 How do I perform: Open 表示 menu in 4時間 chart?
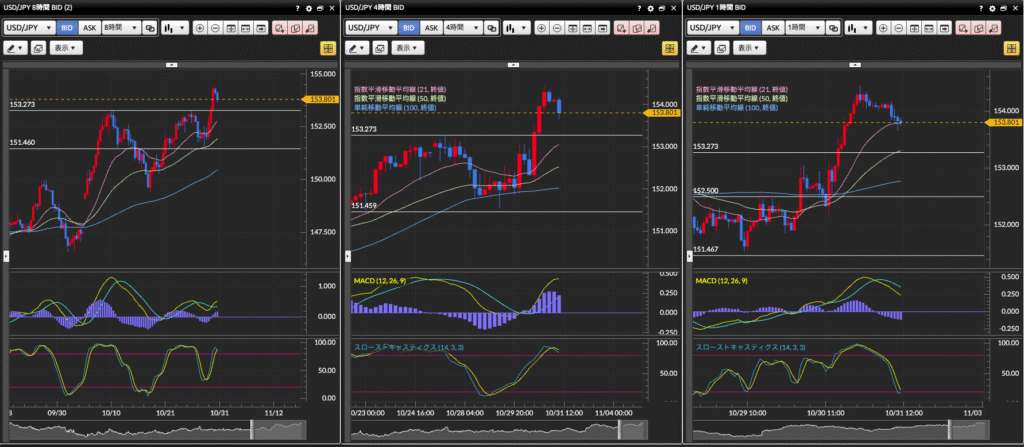point(405,48)
